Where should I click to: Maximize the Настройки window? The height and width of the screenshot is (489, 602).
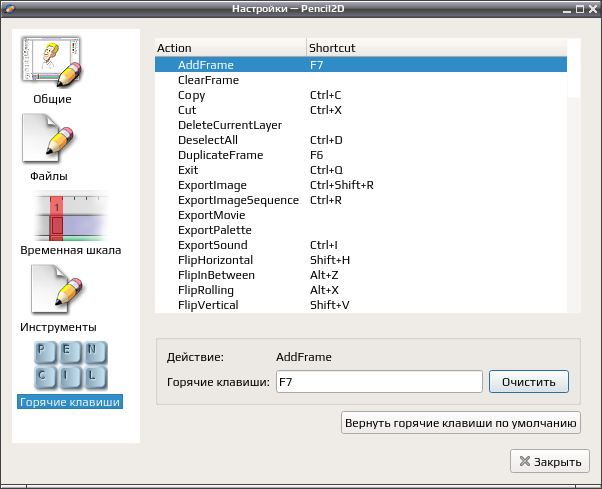click(580, 9)
